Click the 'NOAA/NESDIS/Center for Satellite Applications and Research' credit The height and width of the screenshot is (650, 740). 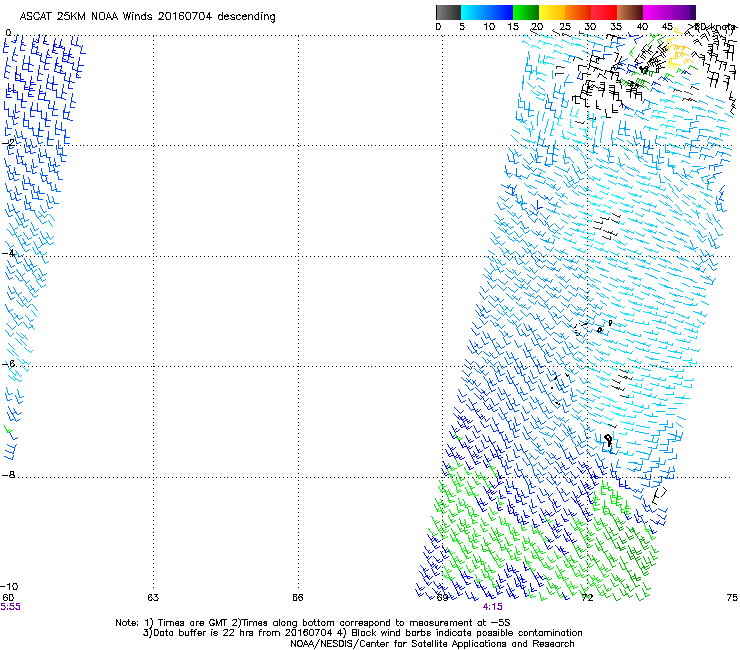[432, 644]
